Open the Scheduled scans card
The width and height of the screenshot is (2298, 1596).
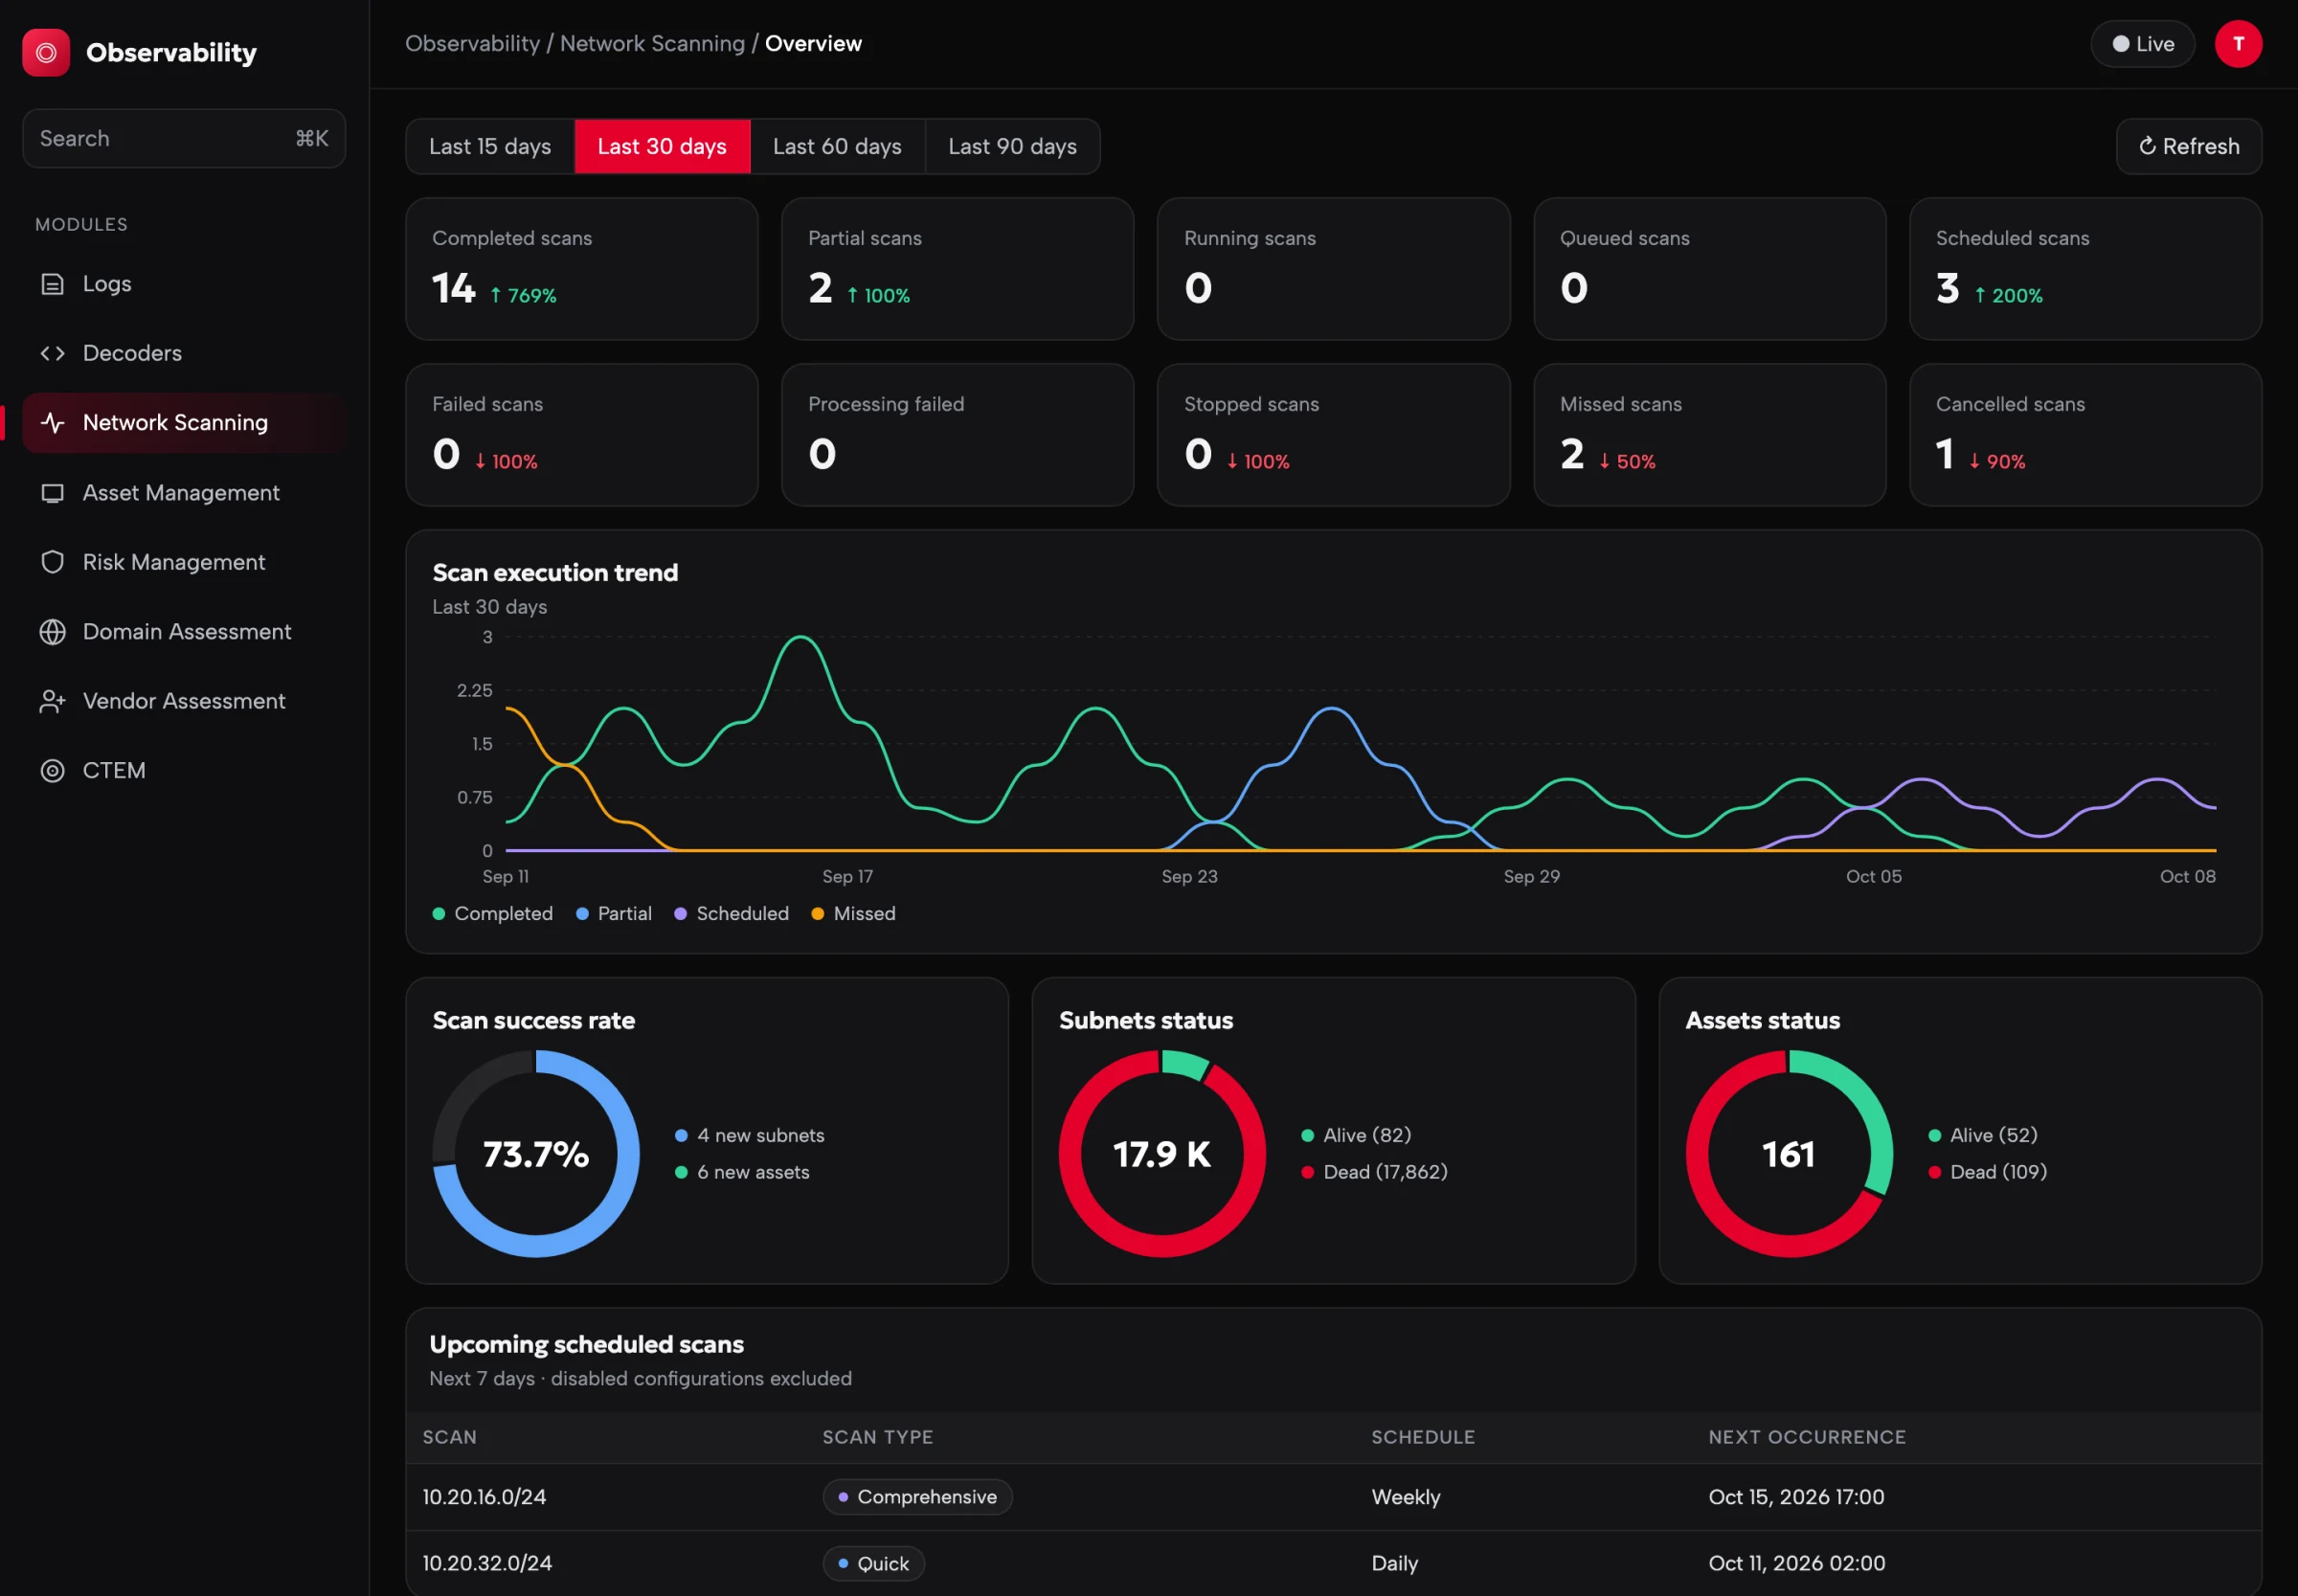coord(2085,269)
